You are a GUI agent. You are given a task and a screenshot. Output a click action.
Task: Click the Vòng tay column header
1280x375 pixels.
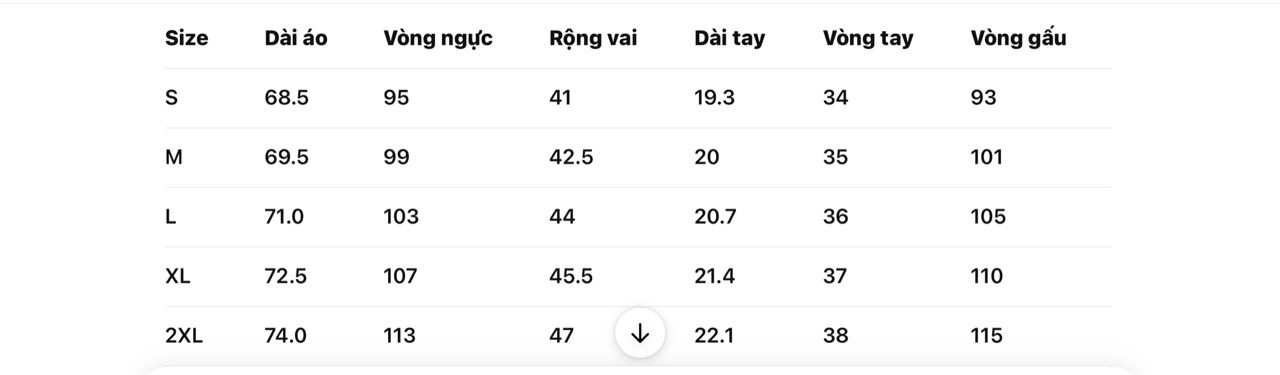[x=868, y=39]
